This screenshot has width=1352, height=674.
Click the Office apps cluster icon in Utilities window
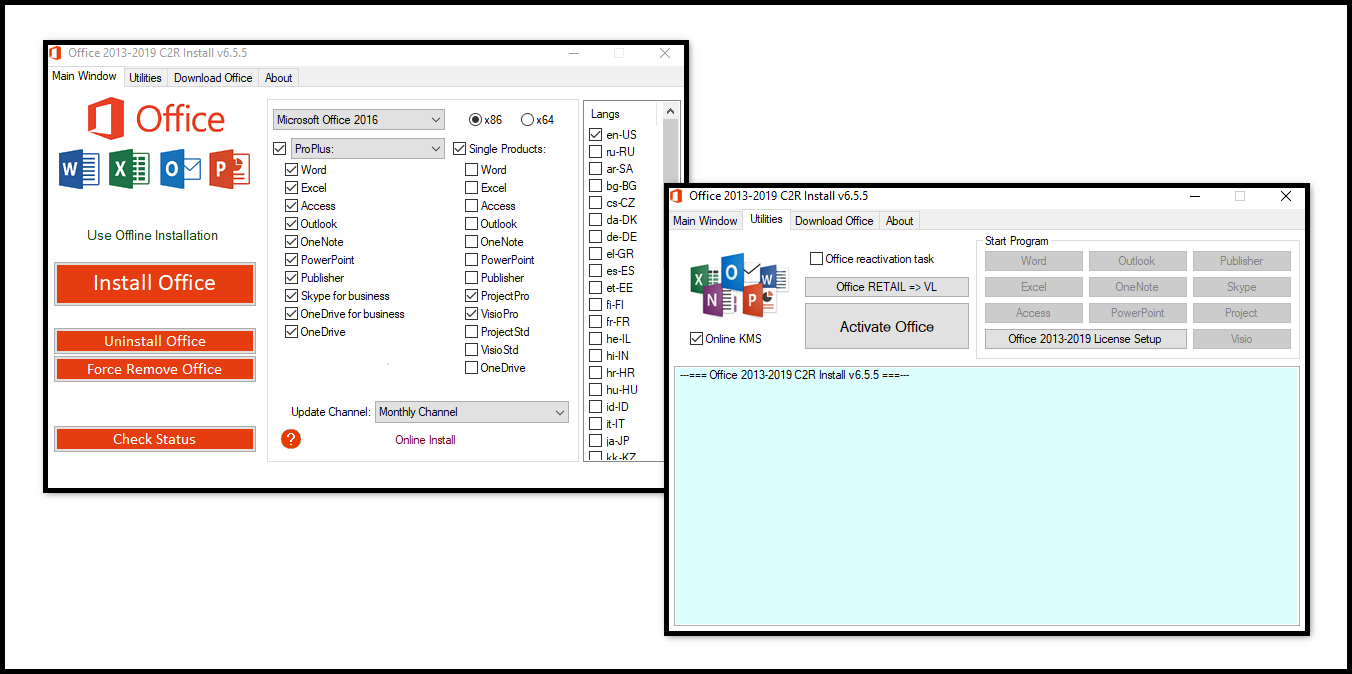pos(739,286)
